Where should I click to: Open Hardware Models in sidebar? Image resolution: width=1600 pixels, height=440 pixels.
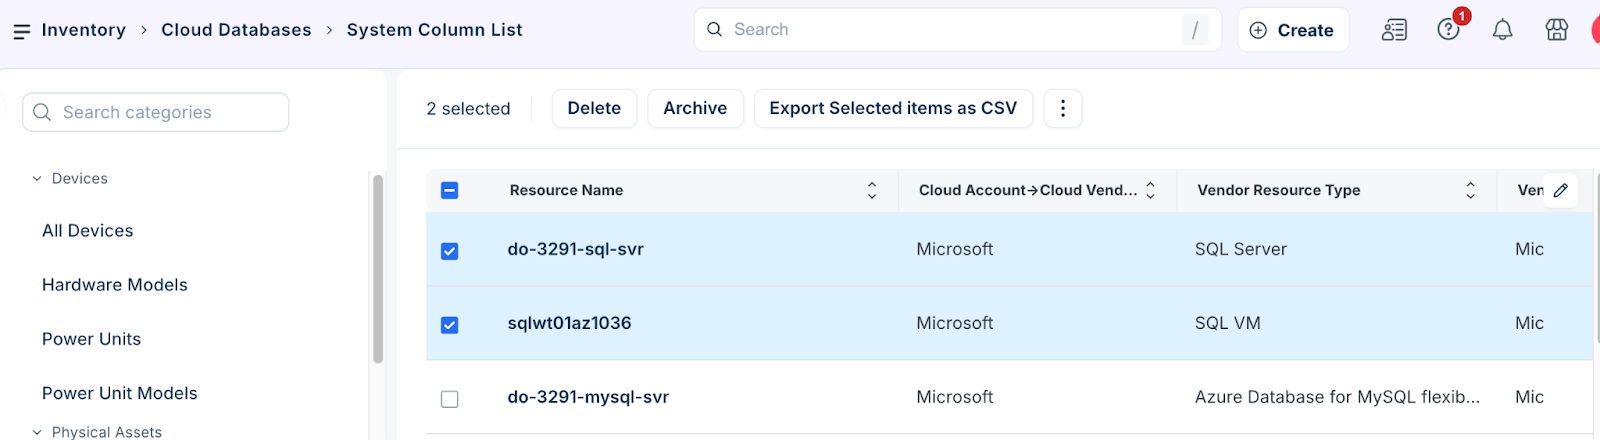115,285
